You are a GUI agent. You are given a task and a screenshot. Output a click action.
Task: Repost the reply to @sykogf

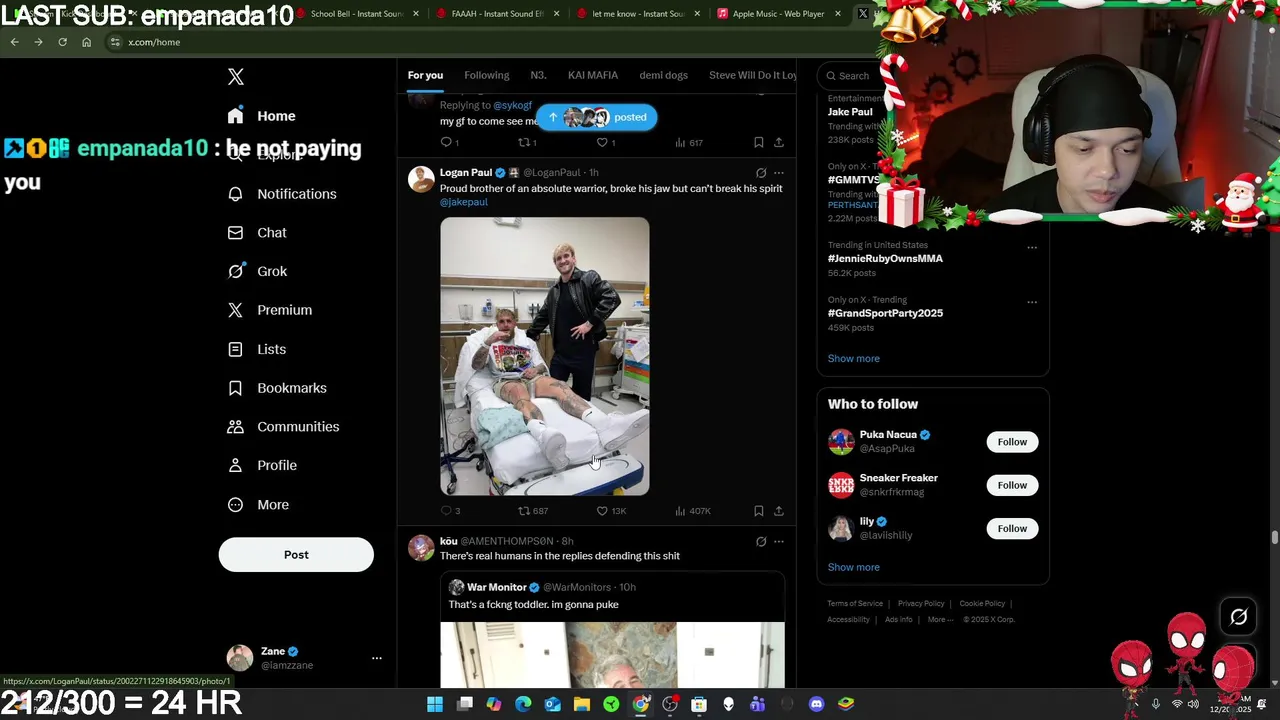(526, 143)
